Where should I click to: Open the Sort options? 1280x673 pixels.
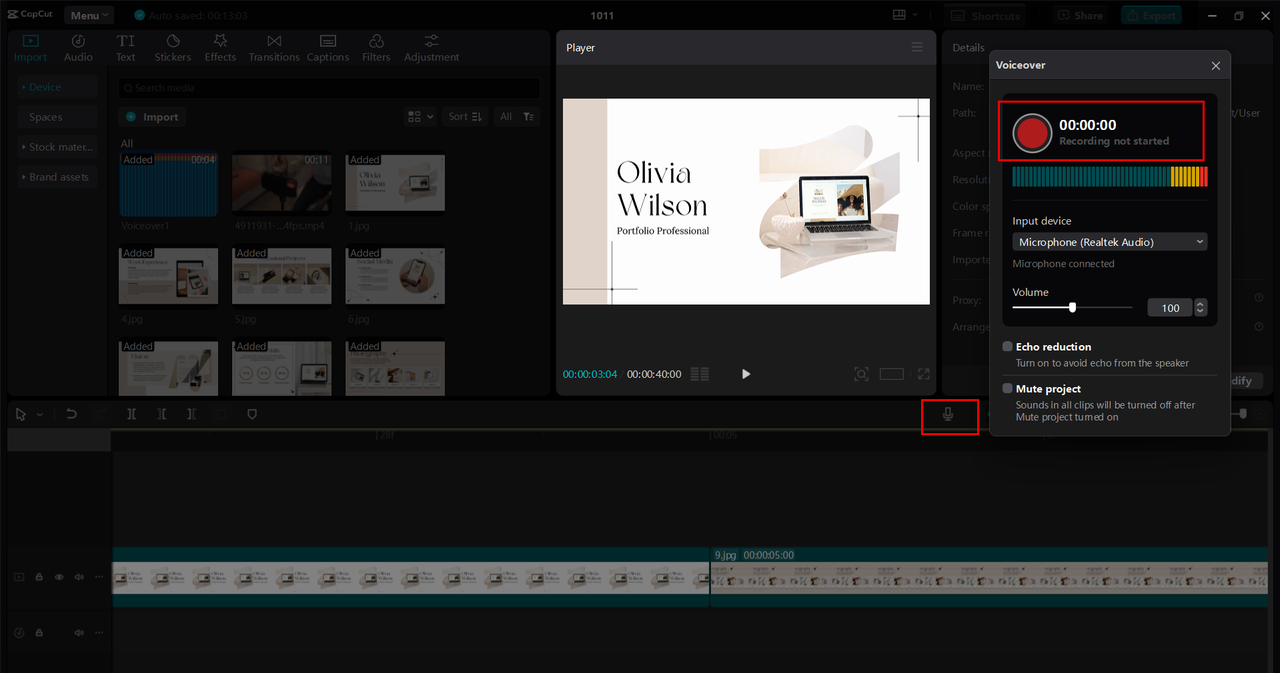coord(465,117)
